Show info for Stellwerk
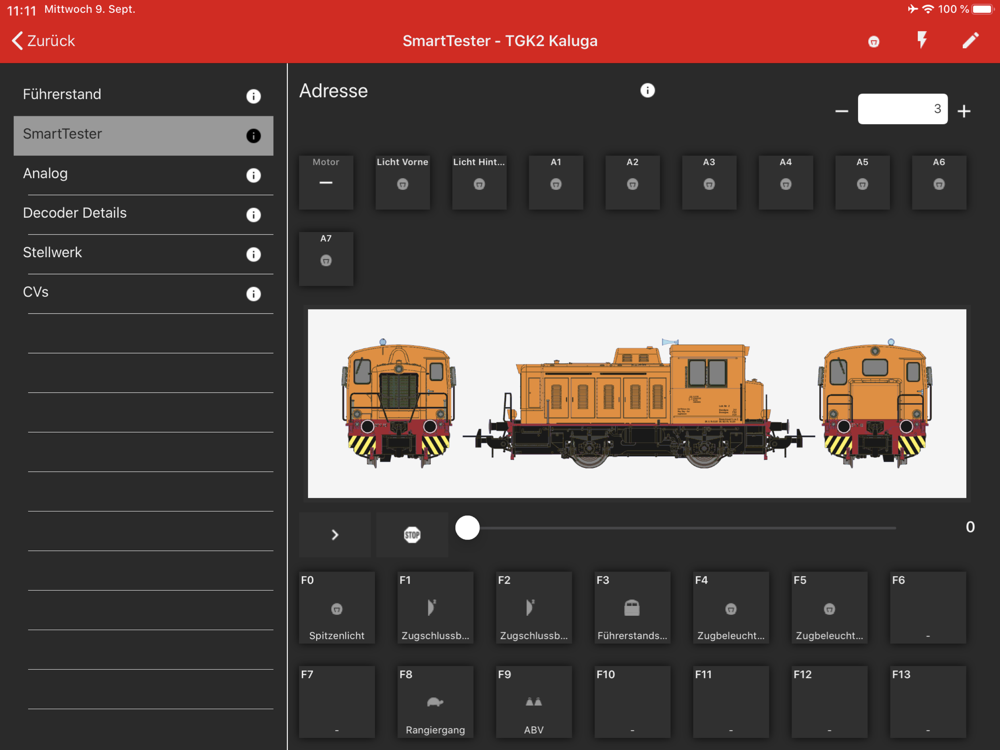Image resolution: width=1000 pixels, height=750 pixels. (253, 254)
